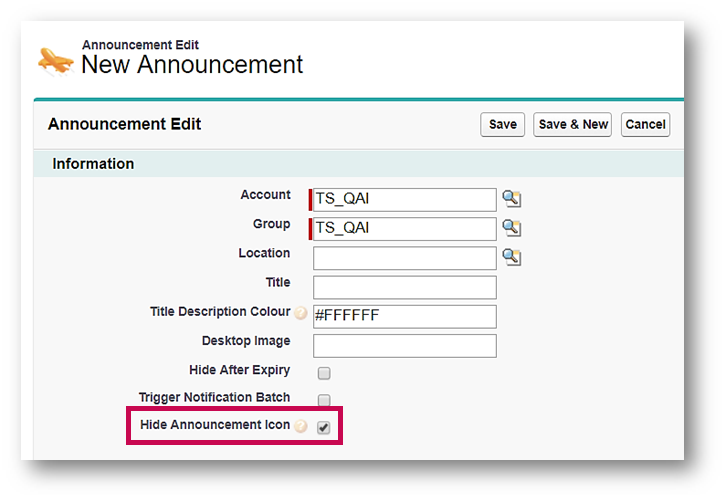Open the Account lookup magnifier icon

(511, 199)
